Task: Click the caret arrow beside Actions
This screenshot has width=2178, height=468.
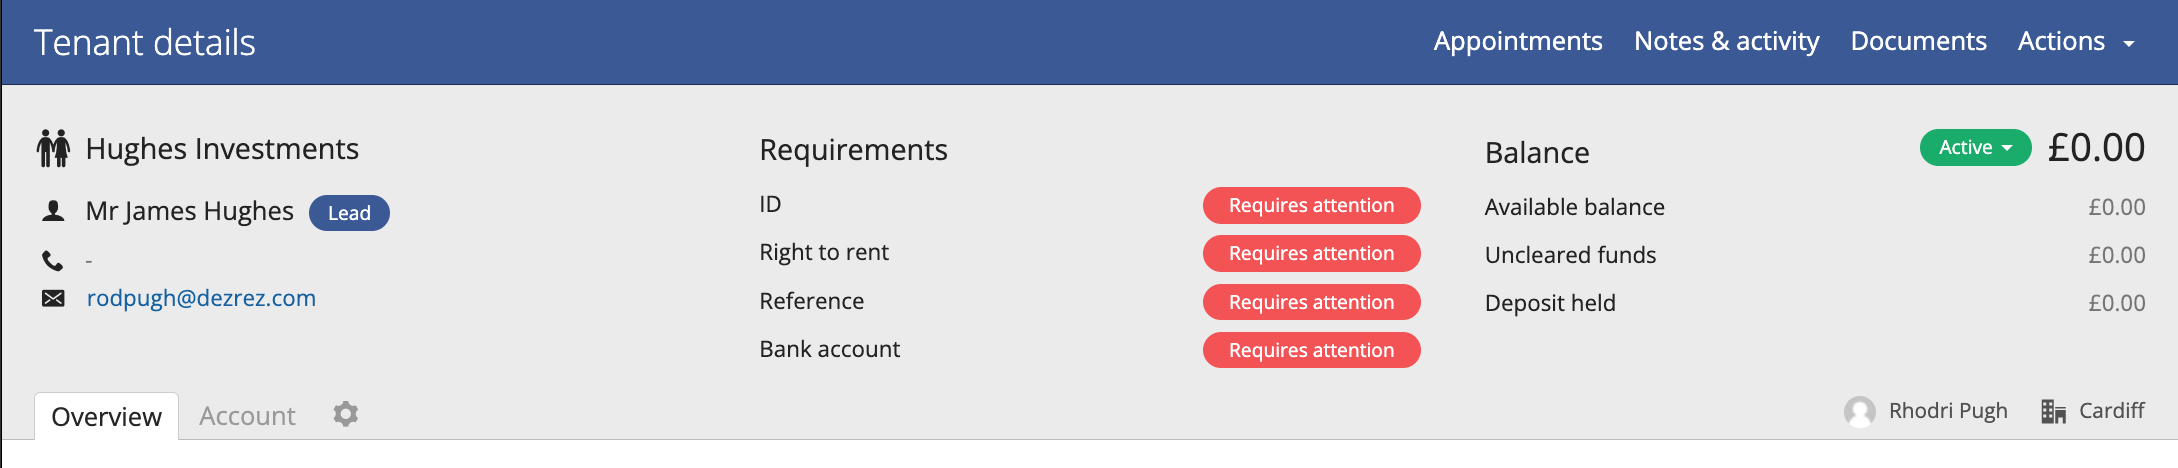Action: click(x=2128, y=44)
